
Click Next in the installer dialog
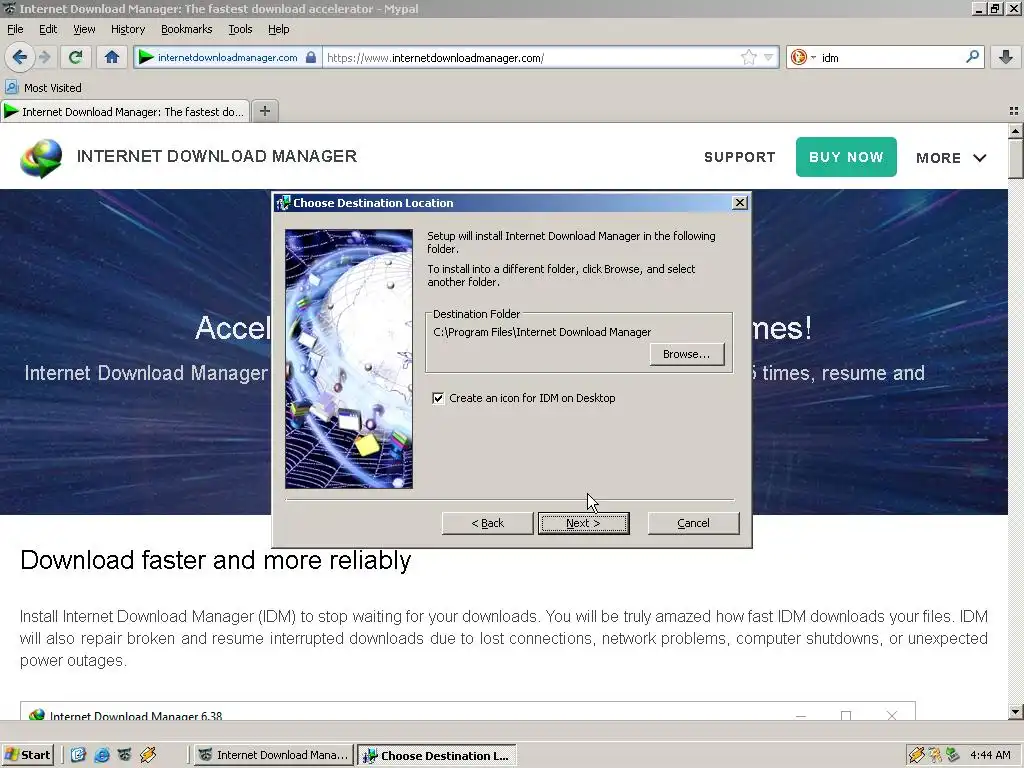point(583,523)
